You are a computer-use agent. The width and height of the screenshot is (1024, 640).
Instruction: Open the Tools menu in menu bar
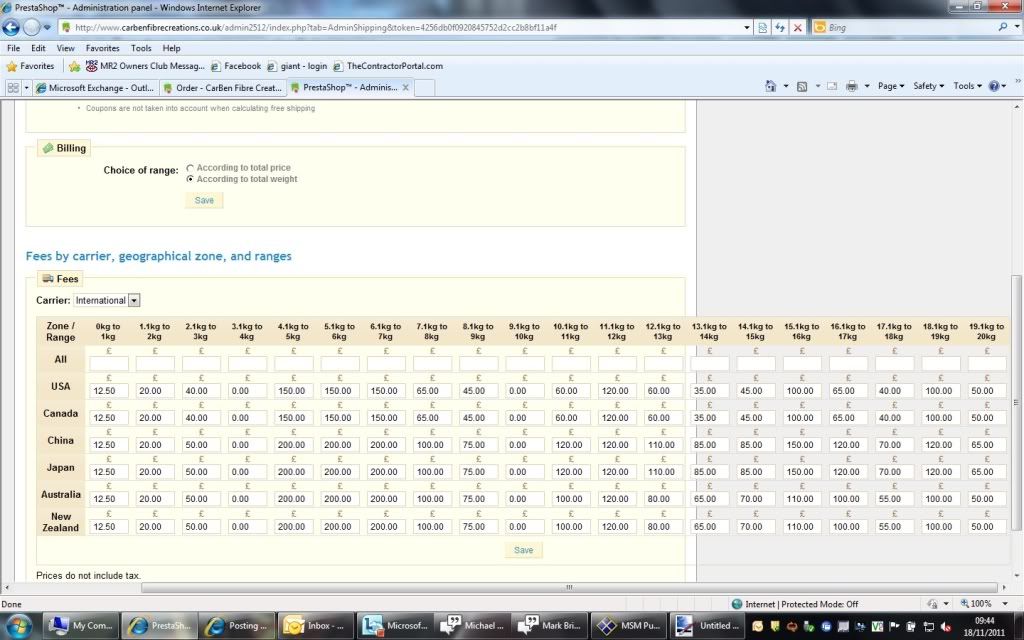(x=141, y=48)
